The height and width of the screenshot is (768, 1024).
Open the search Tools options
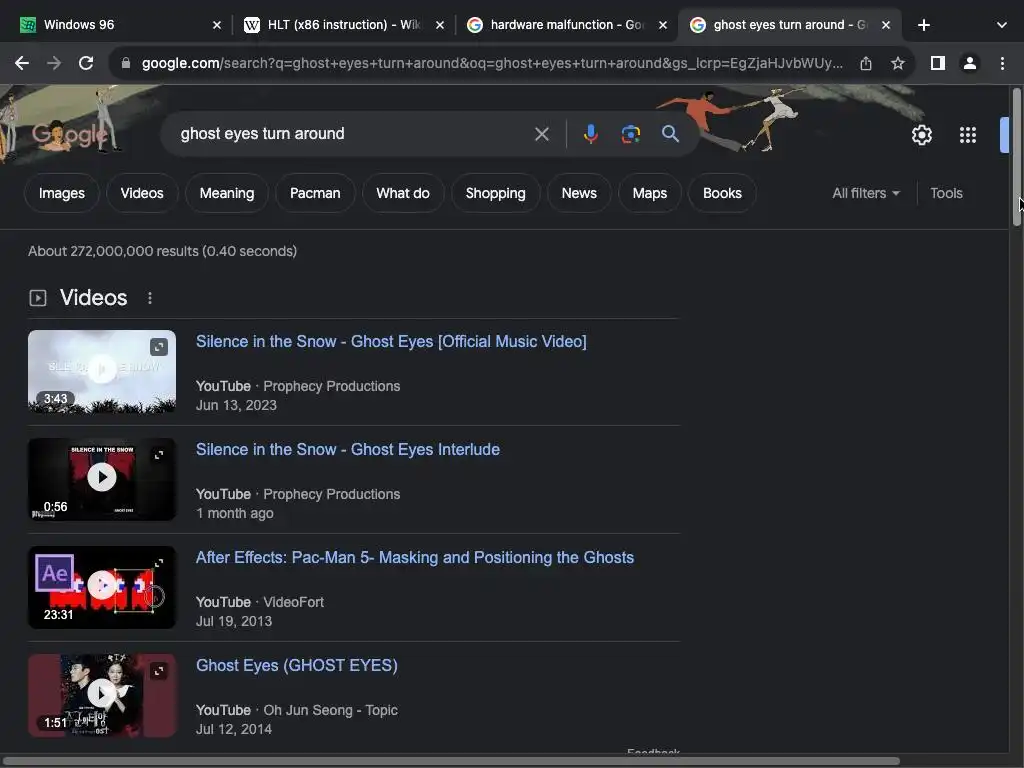click(x=946, y=193)
